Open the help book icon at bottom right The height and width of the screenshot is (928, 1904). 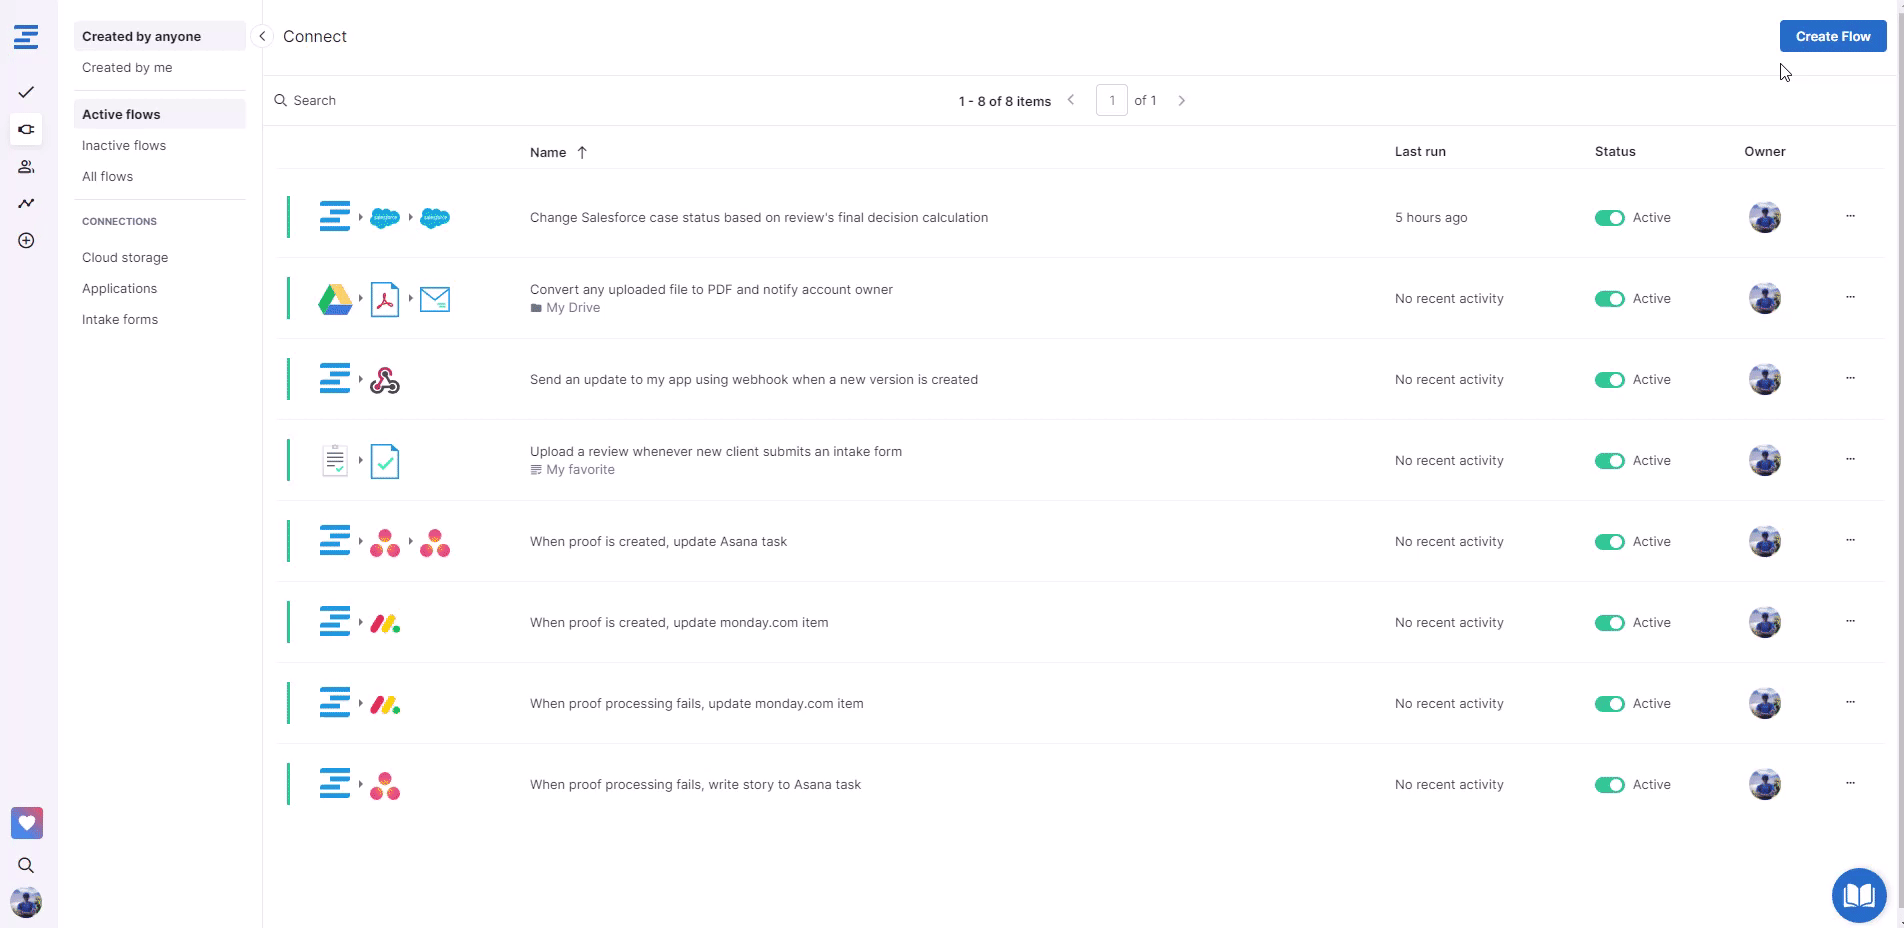pyautogui.click(x=1858, y=895)
